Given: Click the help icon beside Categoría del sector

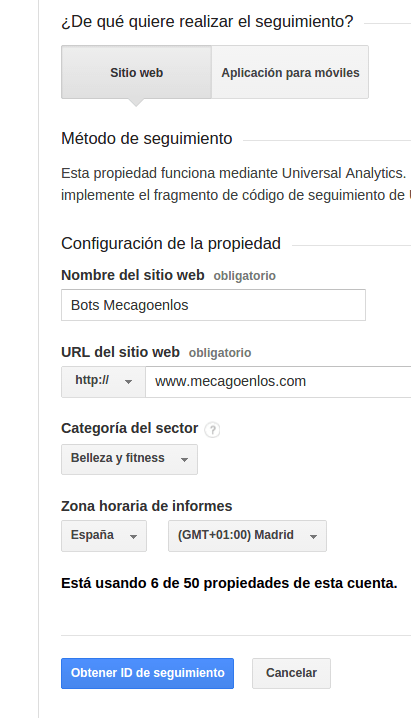Looking at the screenshot, I should coord(212,430).
